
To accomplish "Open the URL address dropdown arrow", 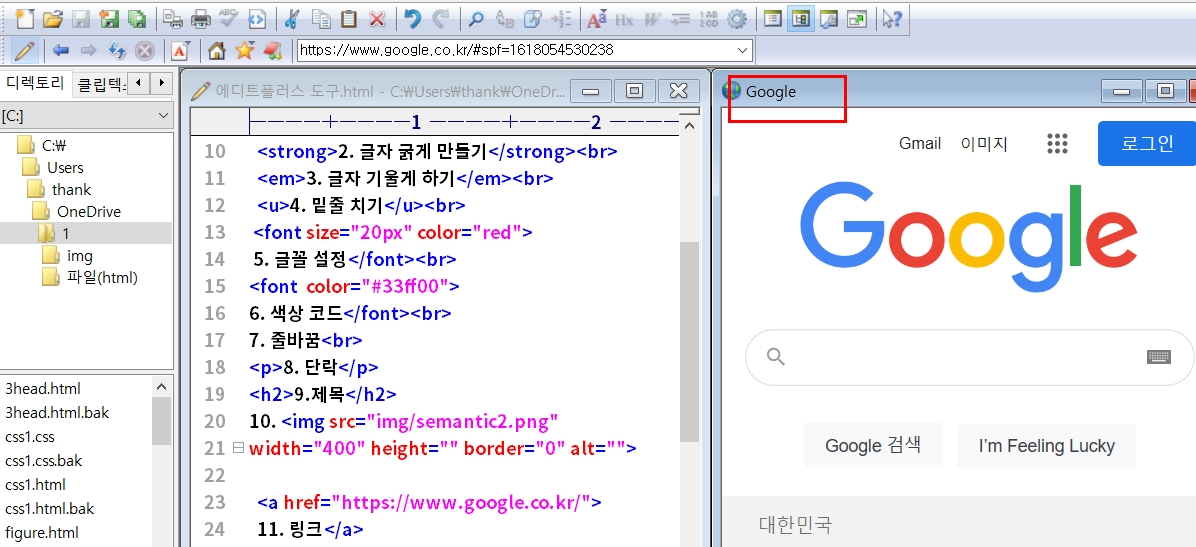I will [x=743, y=50].
